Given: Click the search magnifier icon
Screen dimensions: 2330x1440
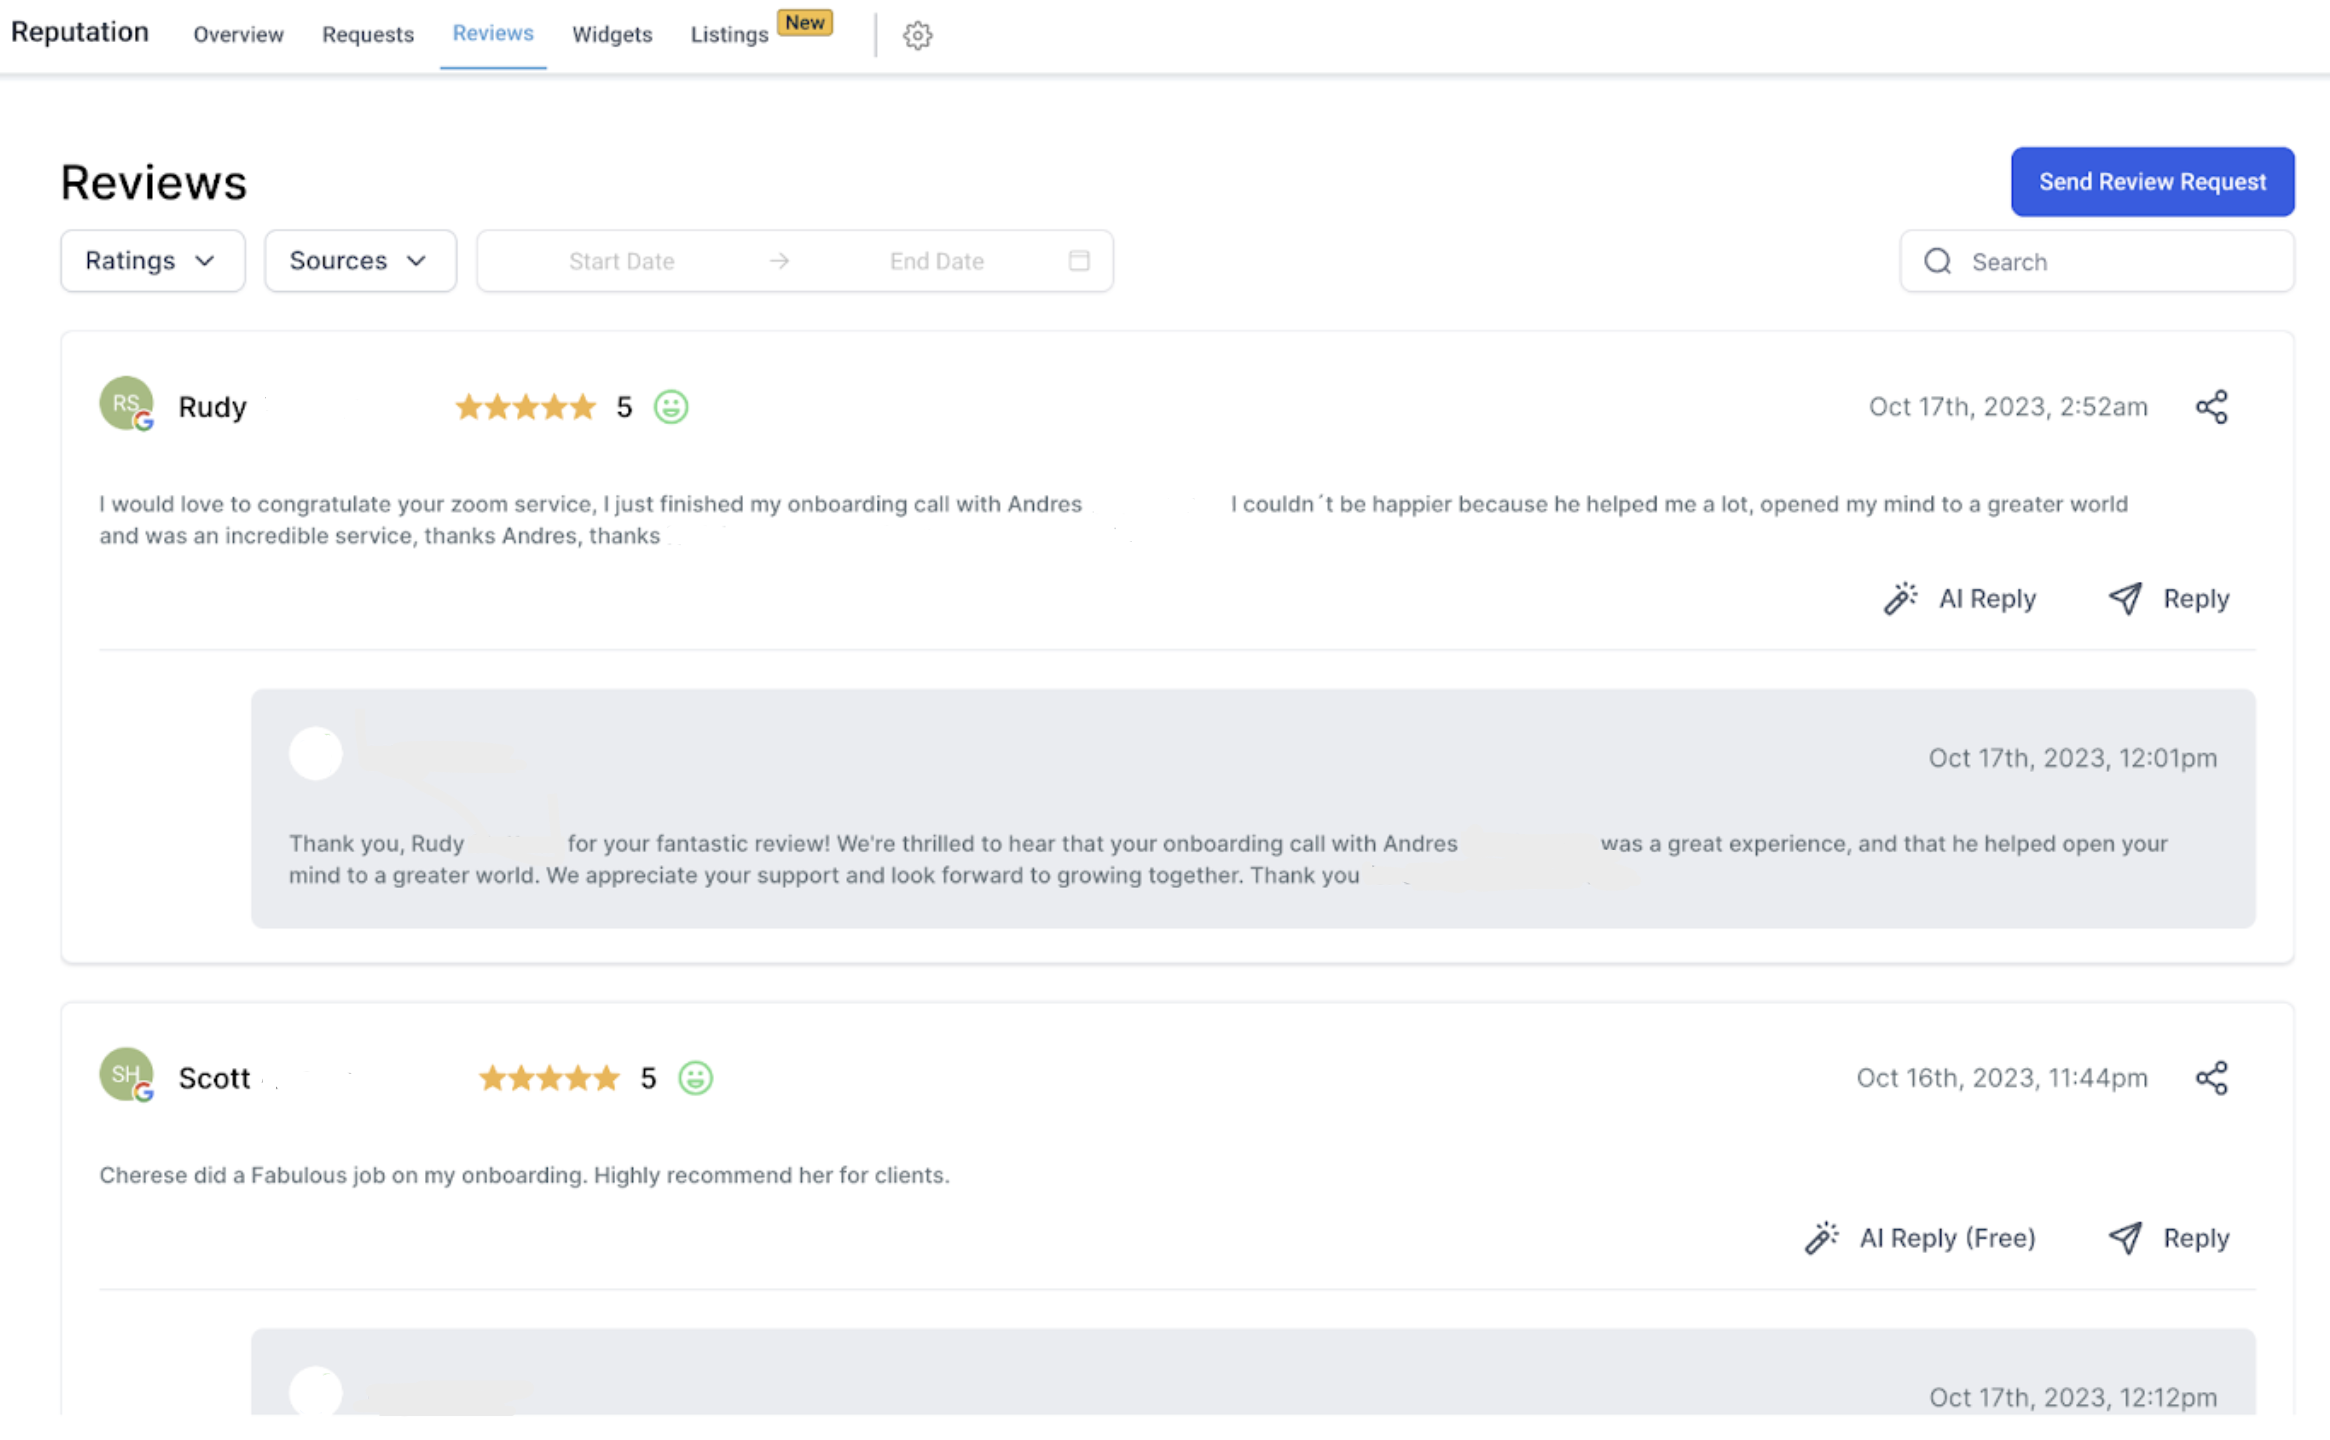Looking at the screenshot, I should tap(1937, 261).
